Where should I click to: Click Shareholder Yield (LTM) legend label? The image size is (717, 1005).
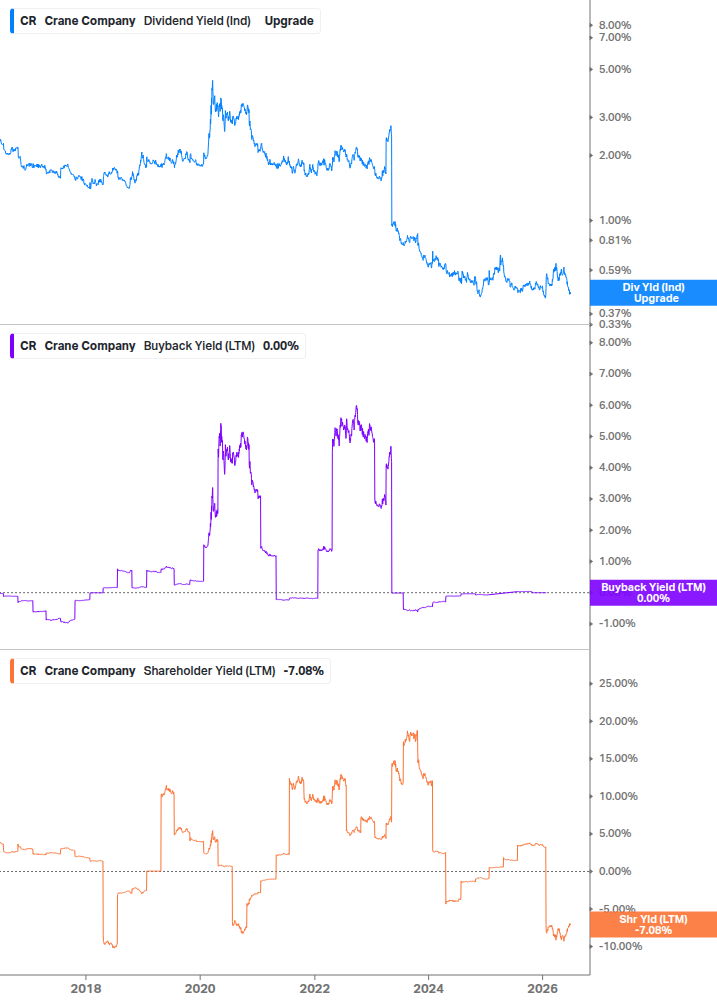point(210,671)
